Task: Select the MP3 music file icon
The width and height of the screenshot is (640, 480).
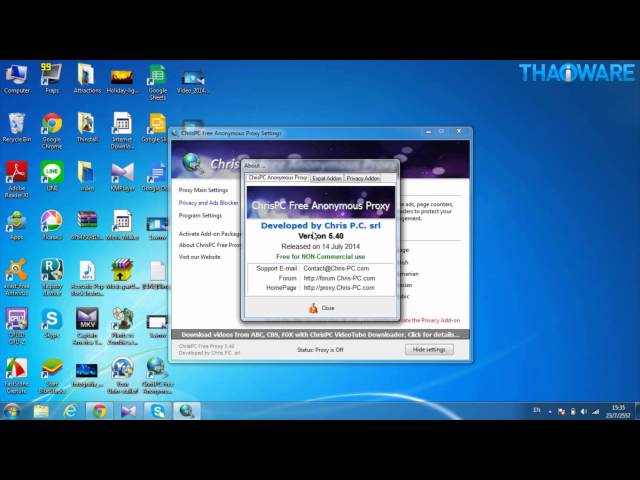Action: [x=87, y=278]
